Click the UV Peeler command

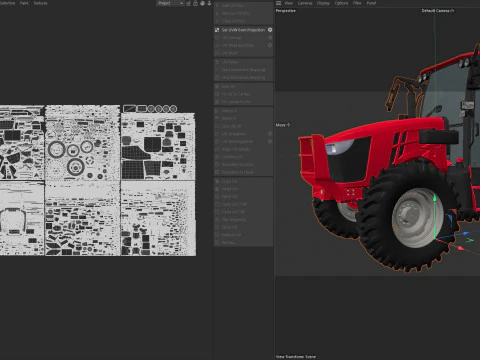pos(230,62)
